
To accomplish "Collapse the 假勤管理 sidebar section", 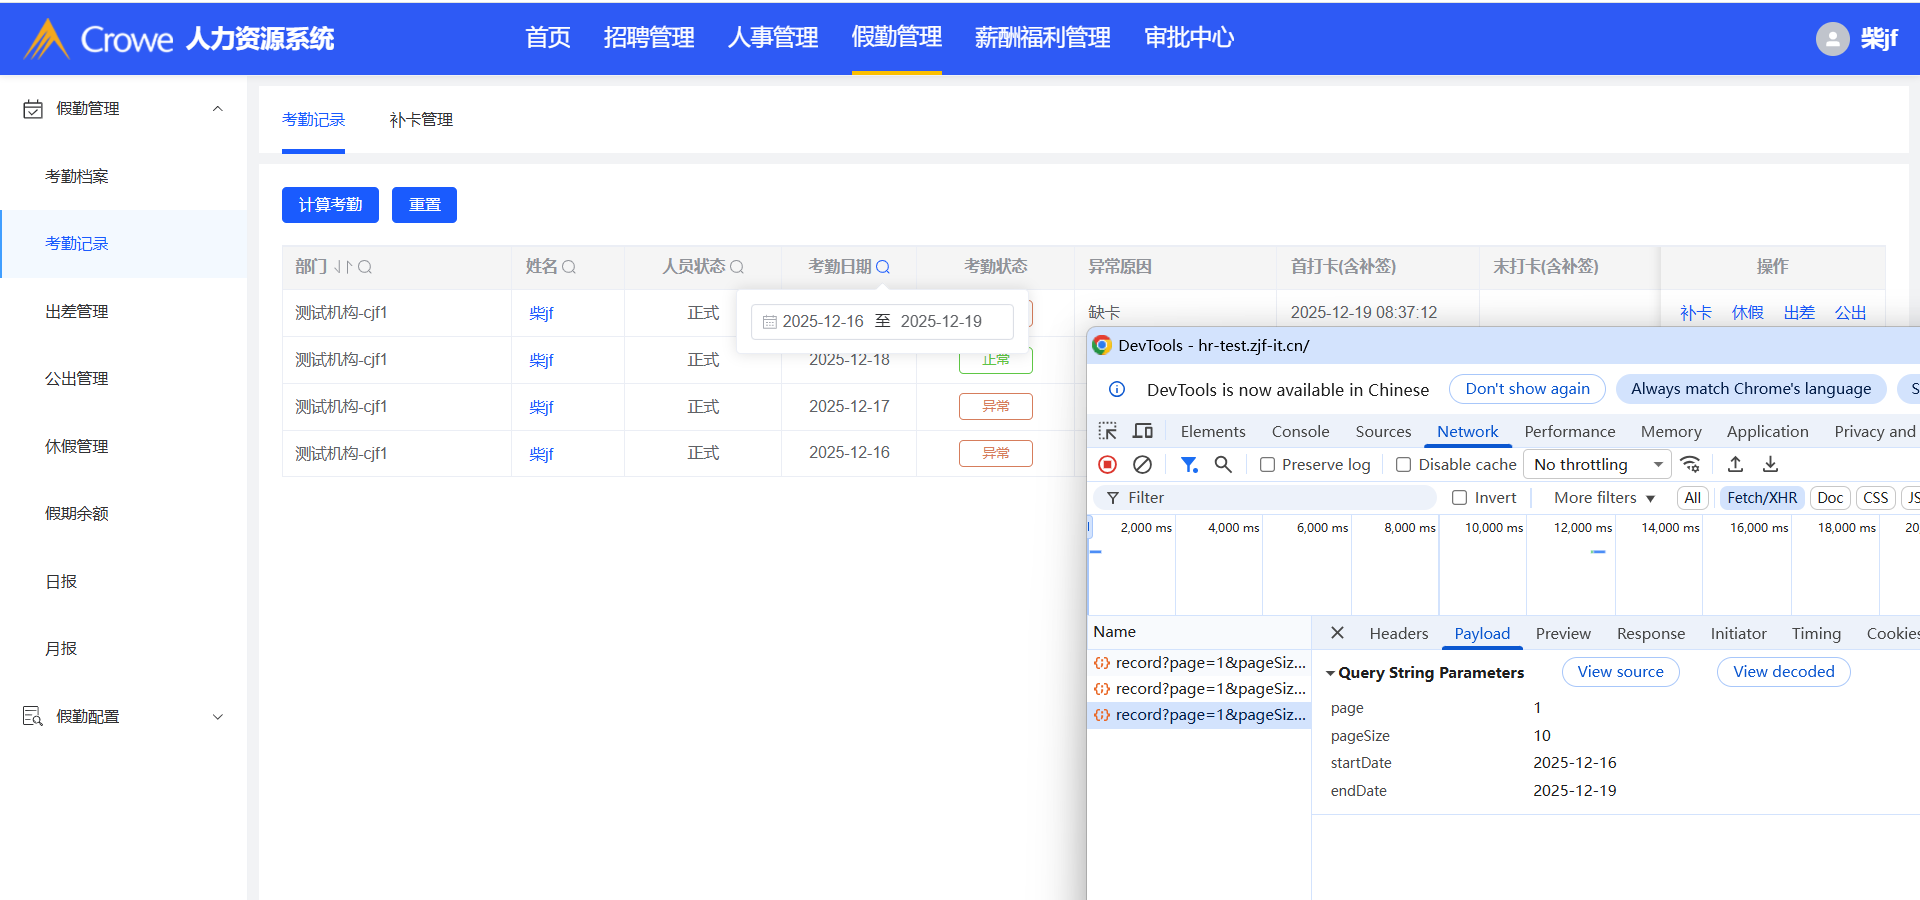I will tap(217, 109).
